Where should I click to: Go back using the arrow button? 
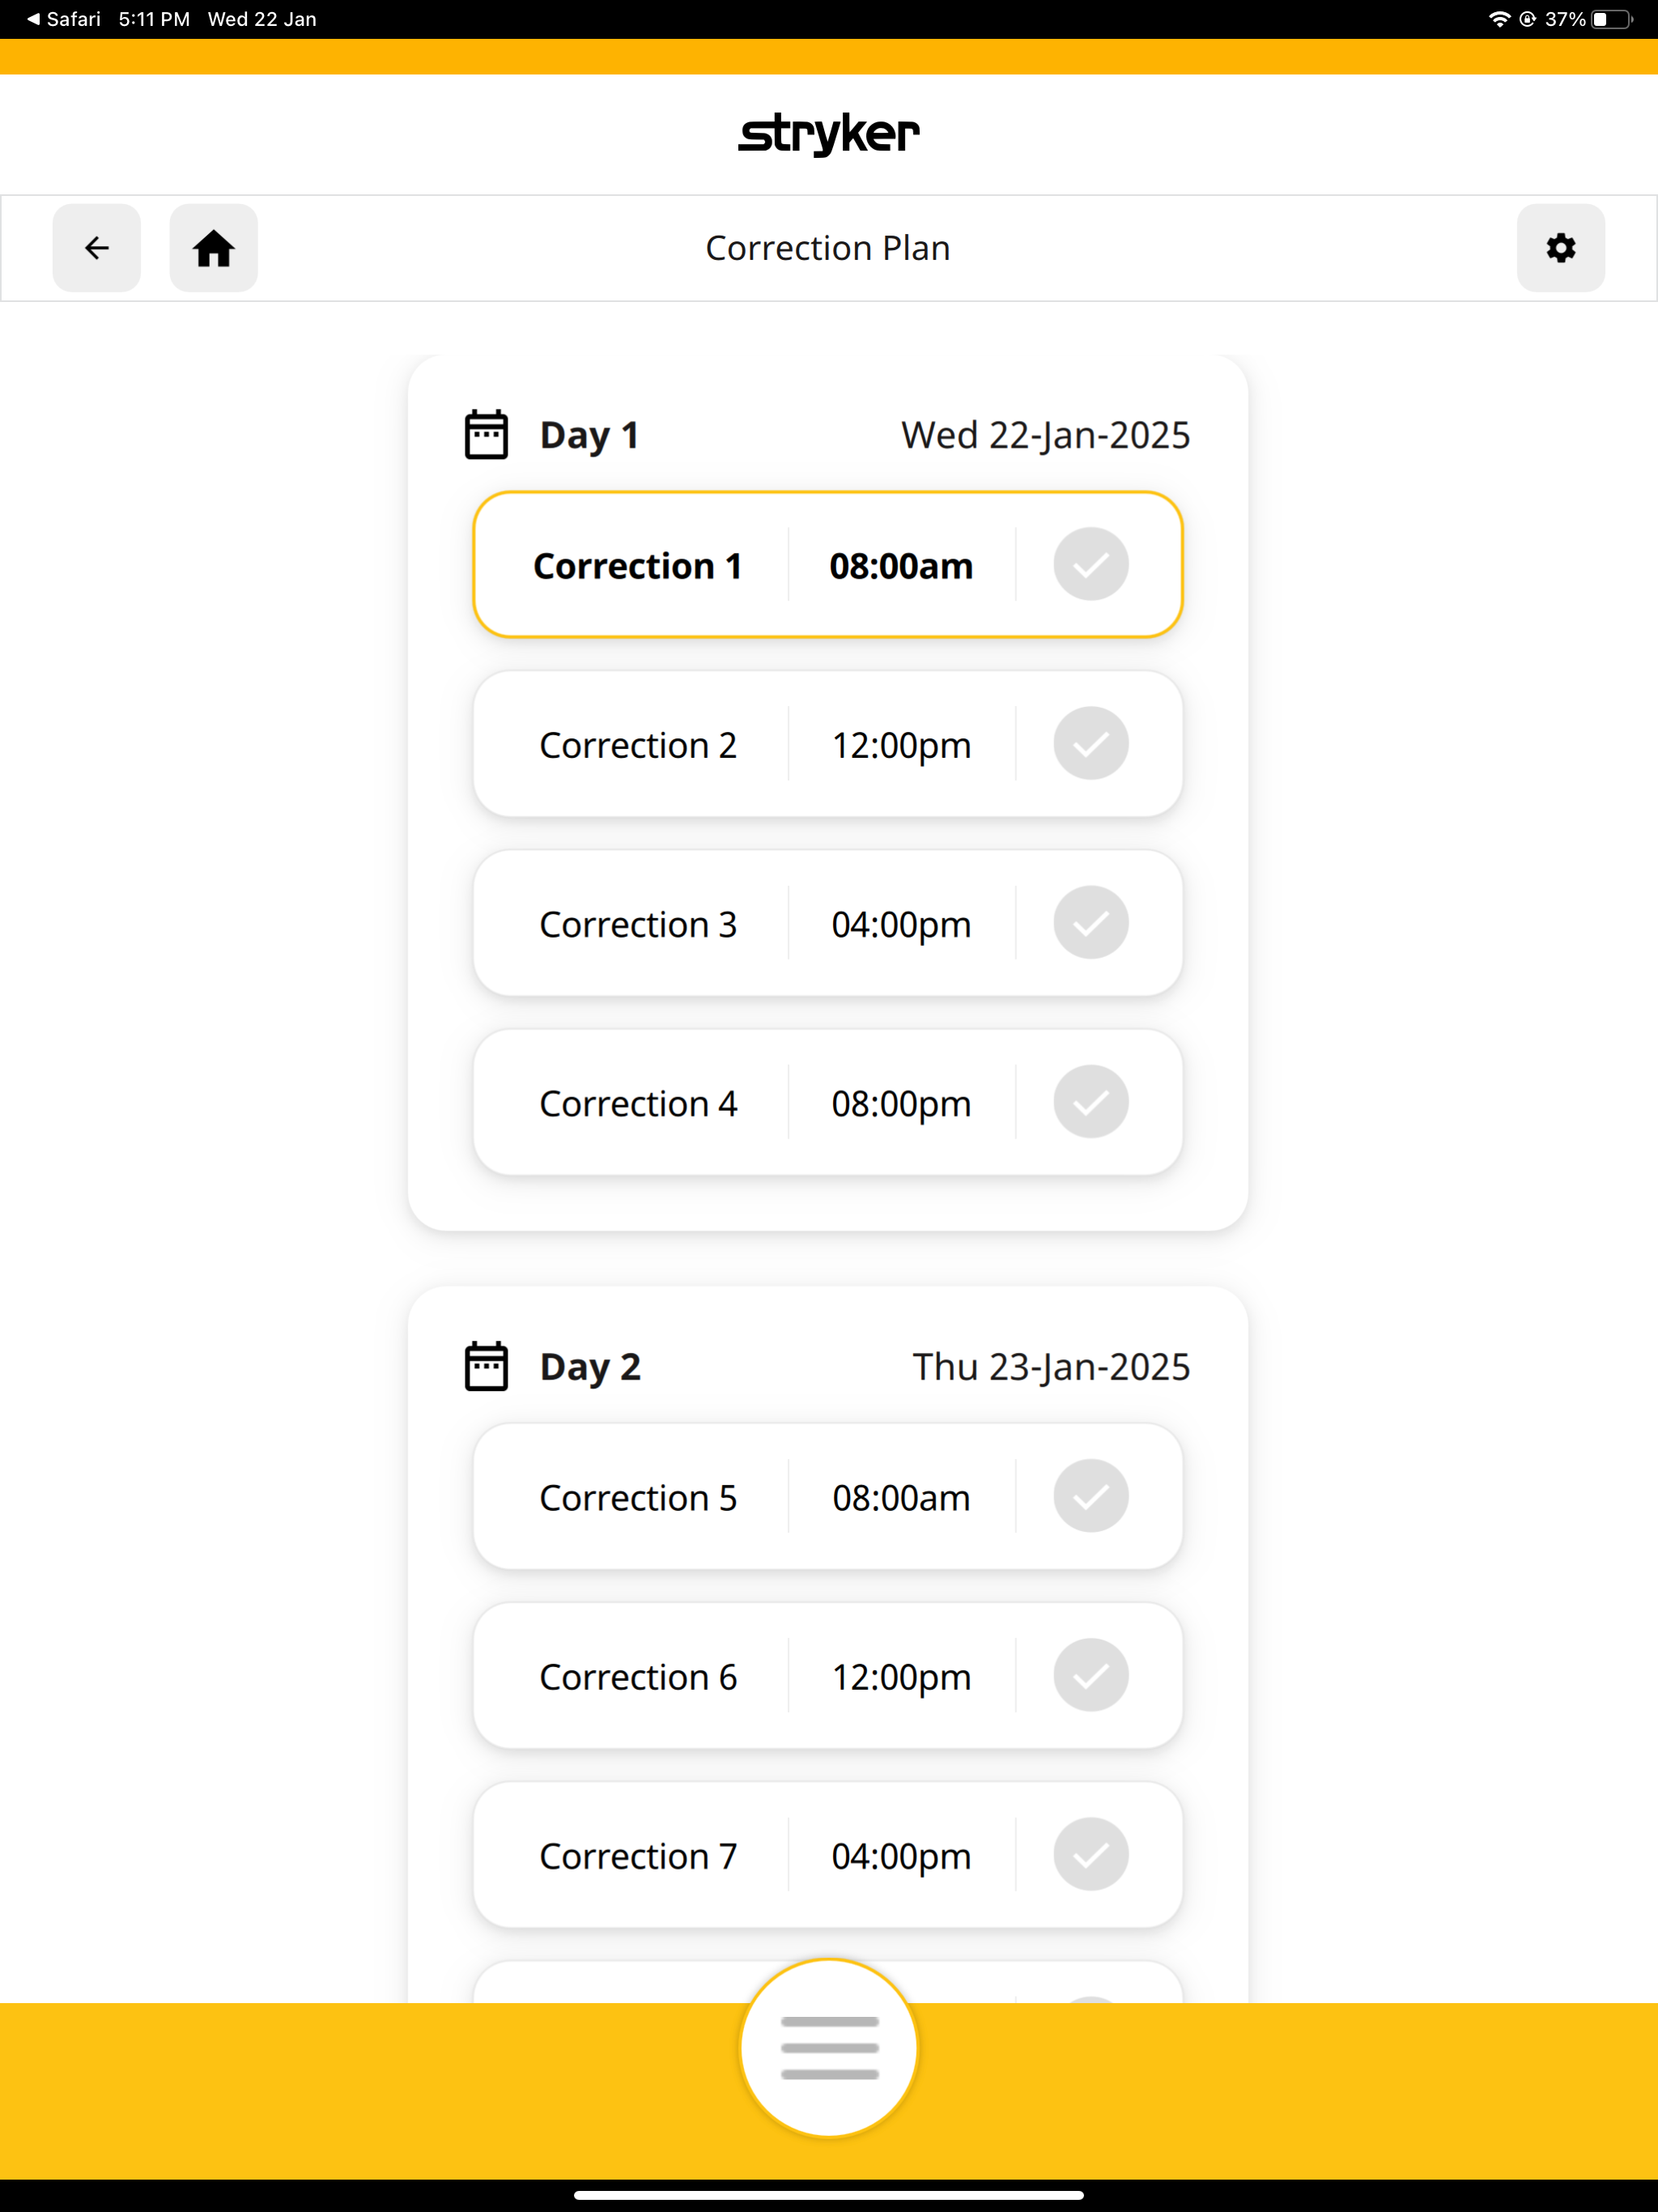point(96,248)
